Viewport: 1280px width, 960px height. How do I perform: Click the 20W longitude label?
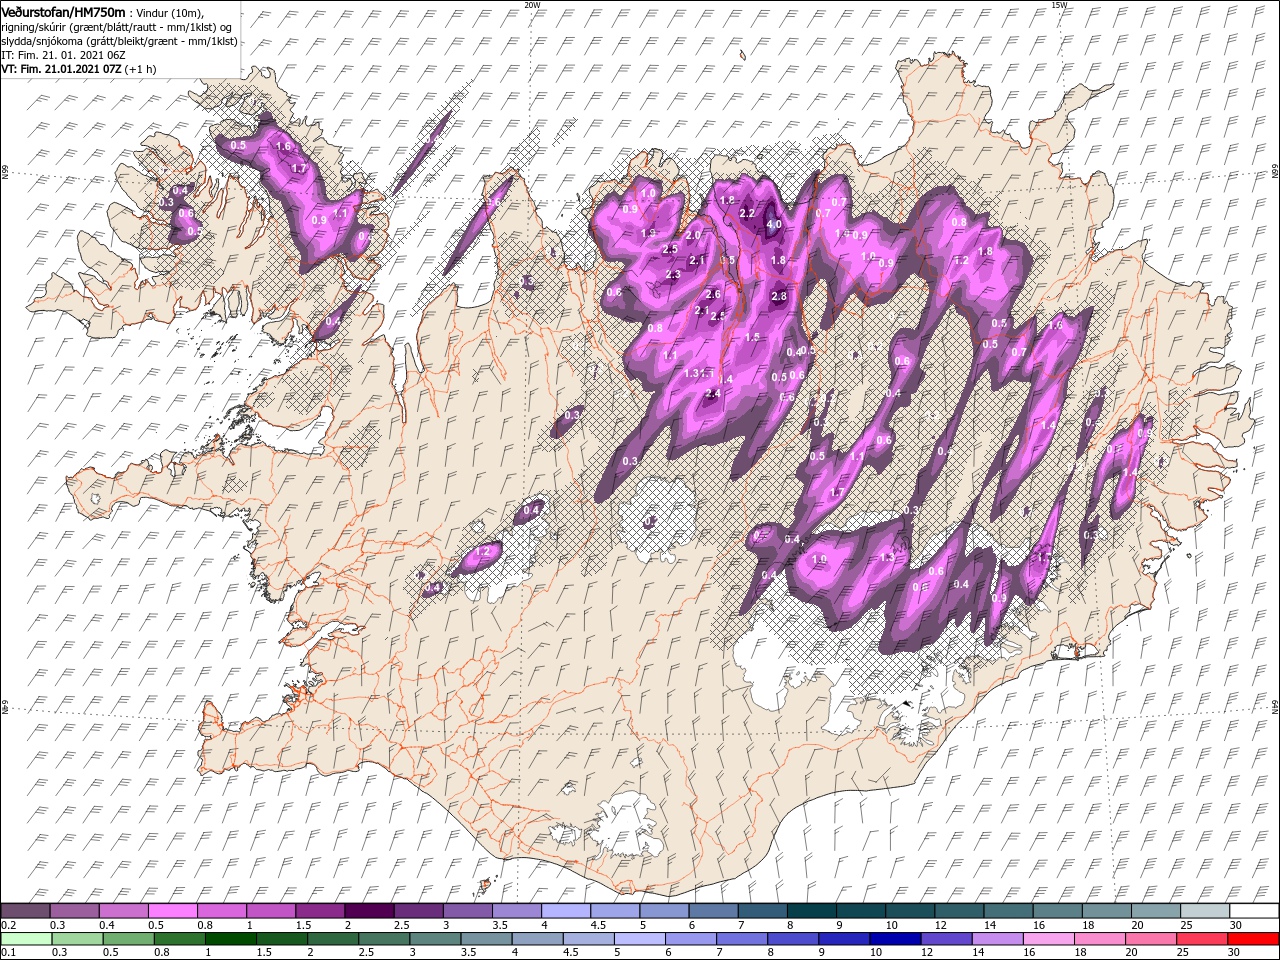[532, 5]
